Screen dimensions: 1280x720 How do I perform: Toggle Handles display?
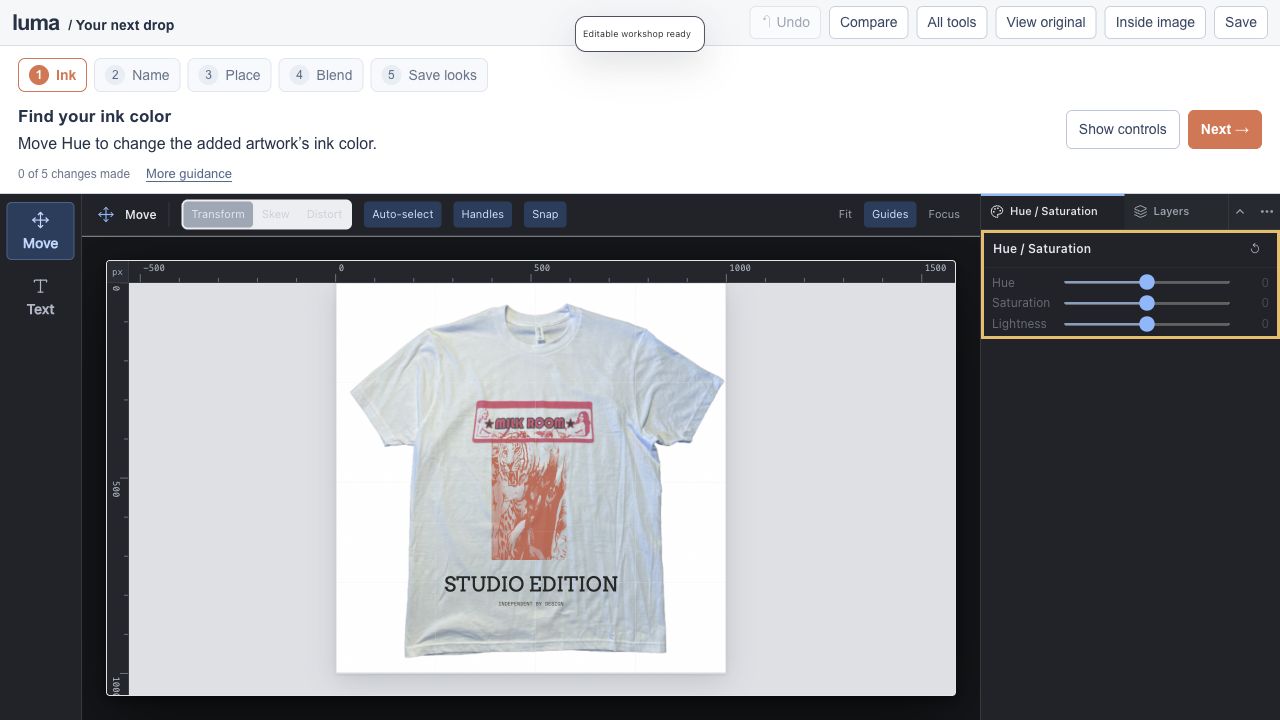[x=482, y=214]
